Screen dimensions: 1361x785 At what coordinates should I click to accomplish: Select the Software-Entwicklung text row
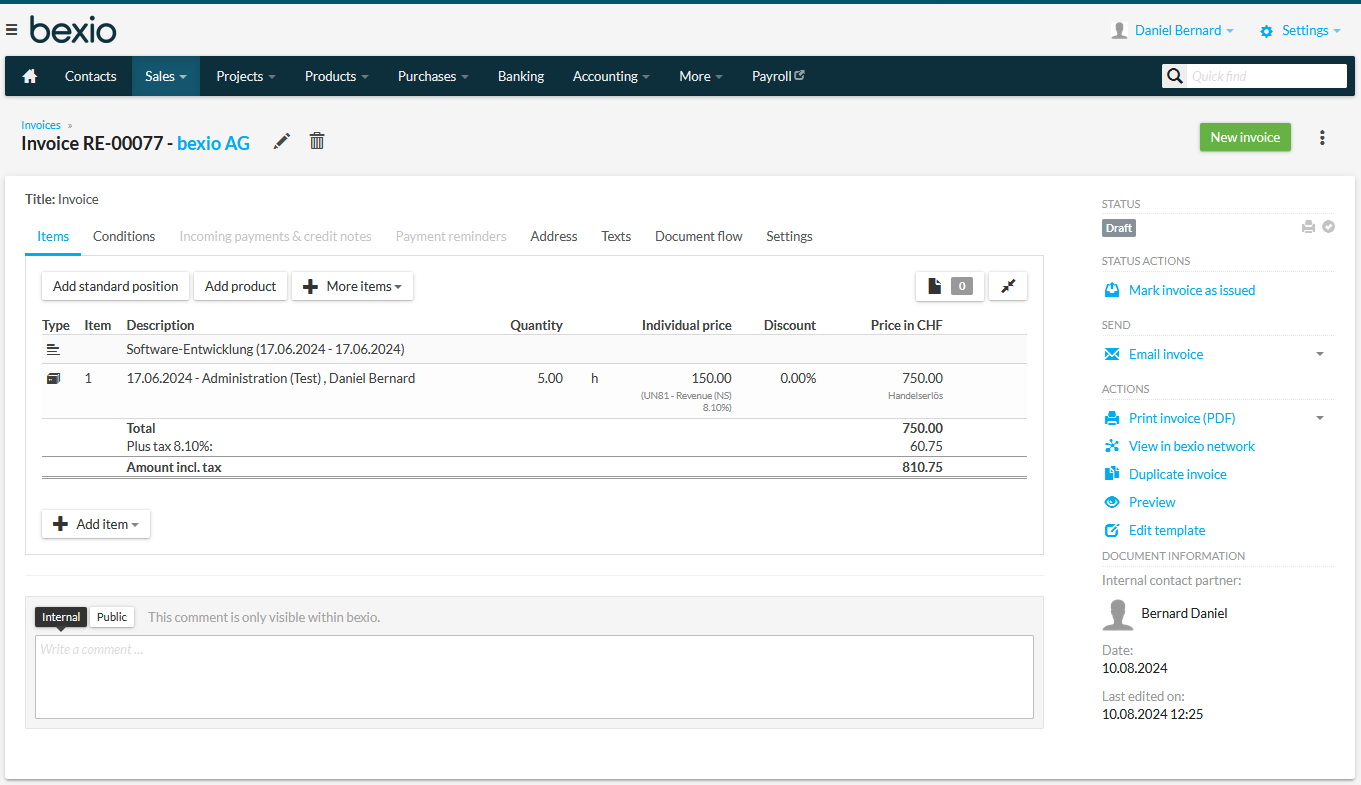[534, 349]
